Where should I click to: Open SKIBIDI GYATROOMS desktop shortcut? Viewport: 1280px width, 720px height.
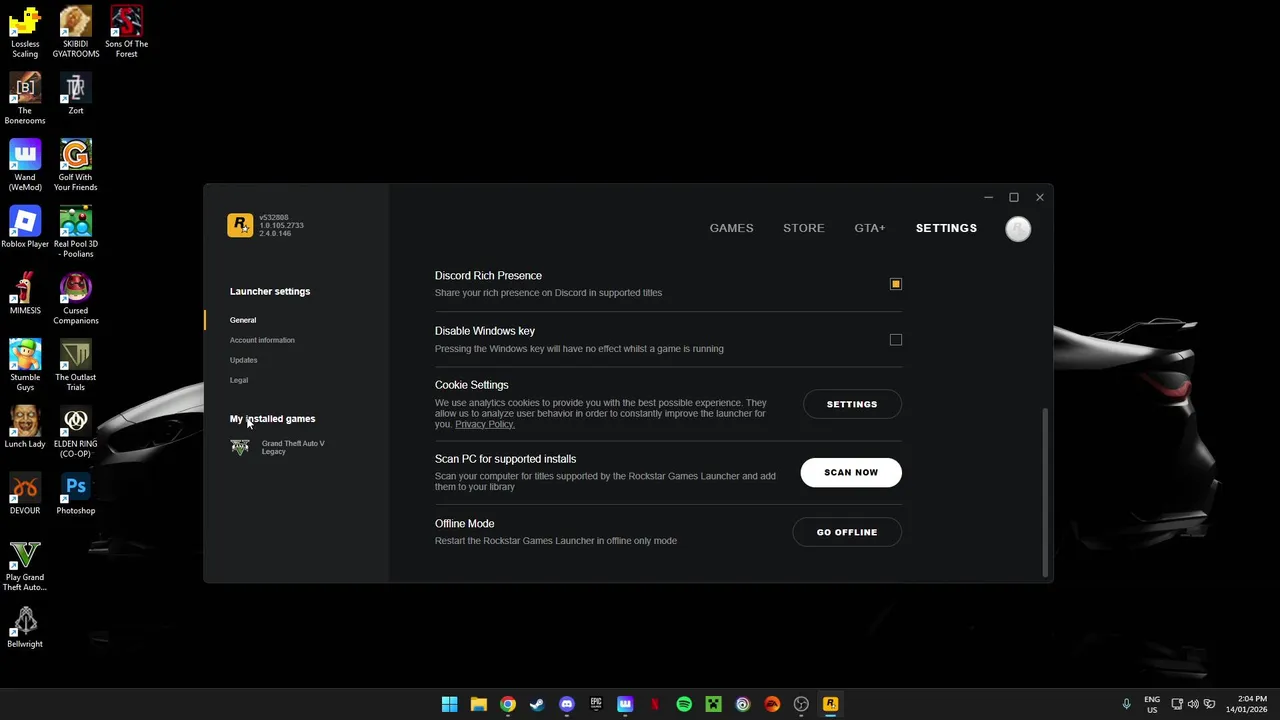(x=76, y=32)
